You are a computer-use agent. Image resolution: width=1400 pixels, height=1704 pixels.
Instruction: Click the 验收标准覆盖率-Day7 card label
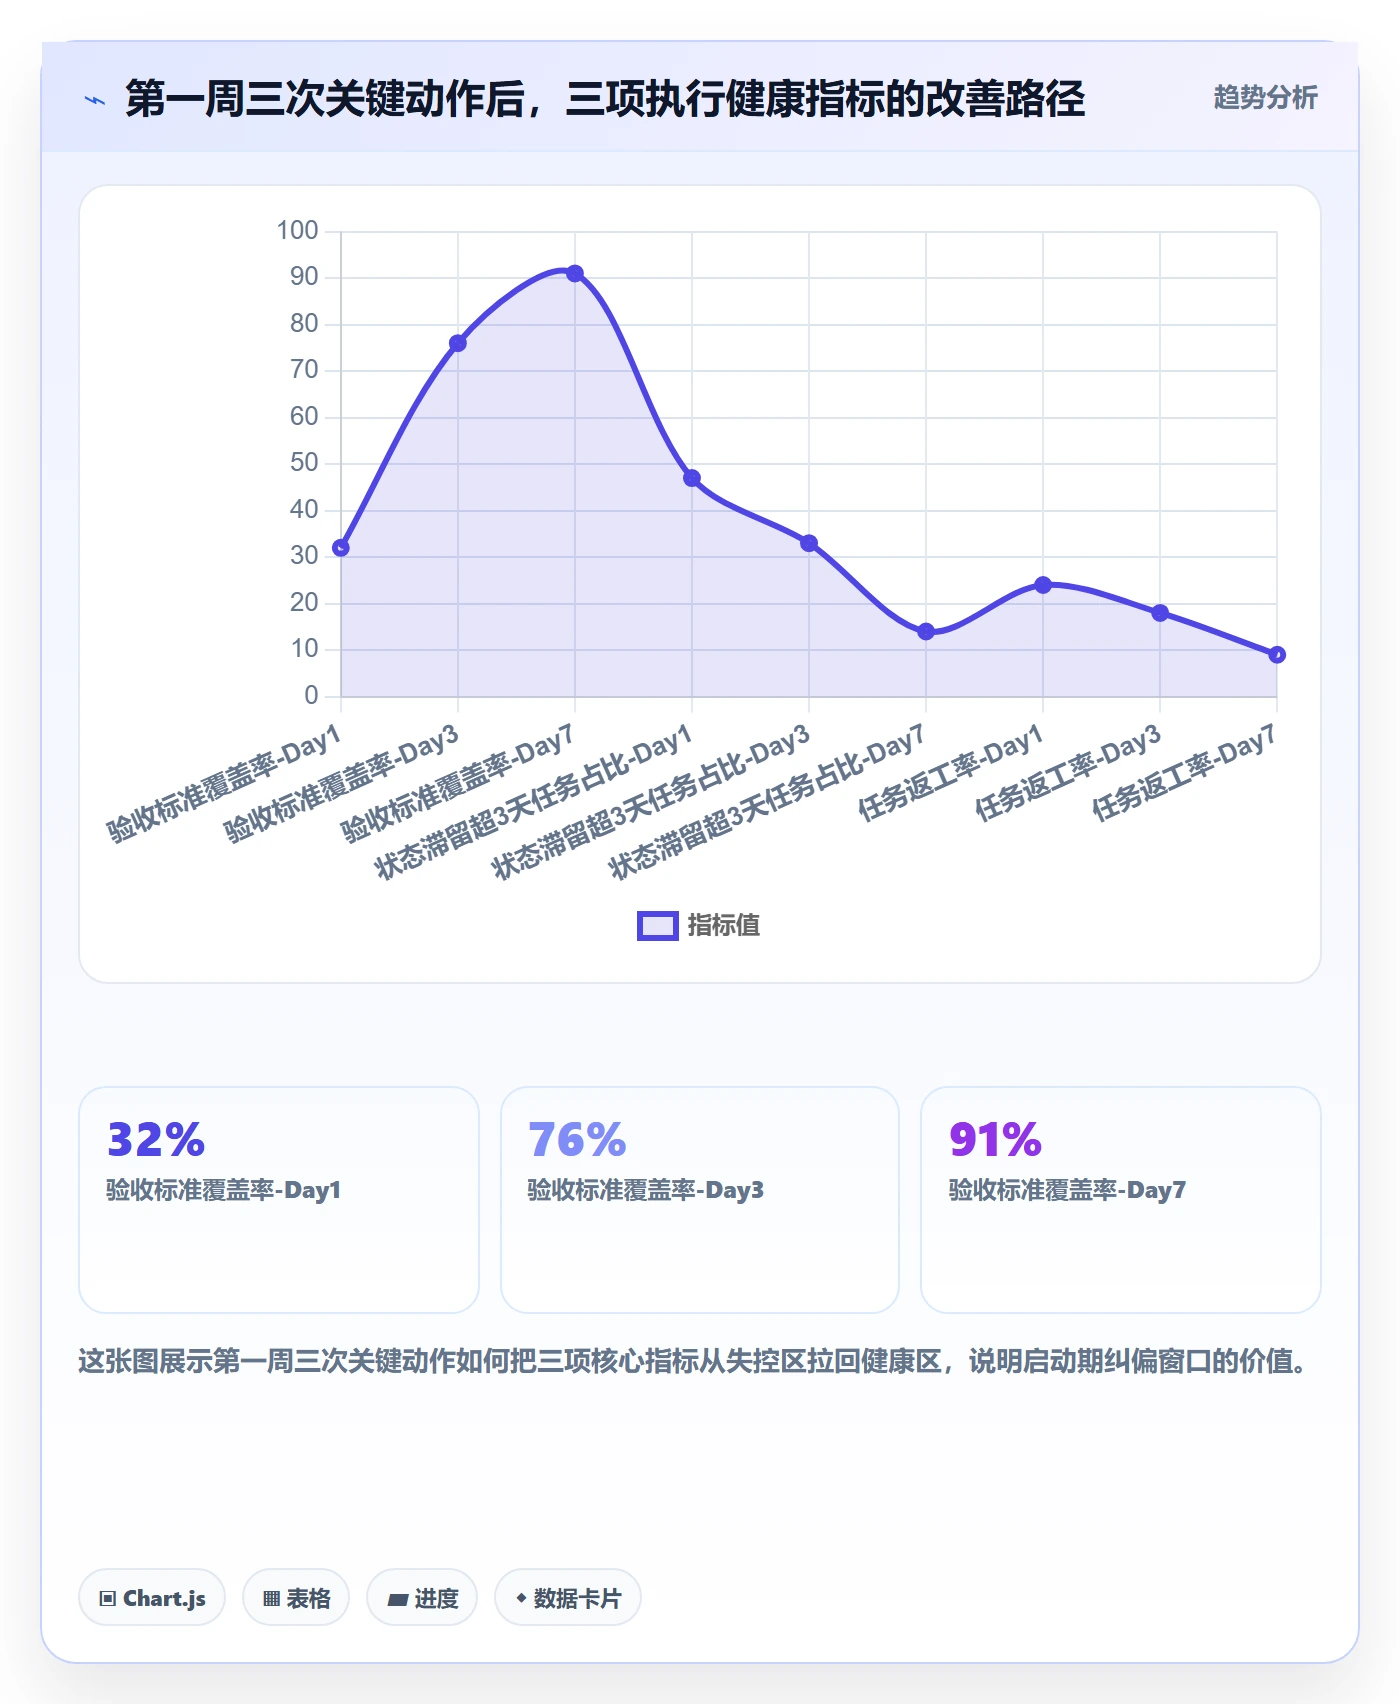pos(1067,1190)
